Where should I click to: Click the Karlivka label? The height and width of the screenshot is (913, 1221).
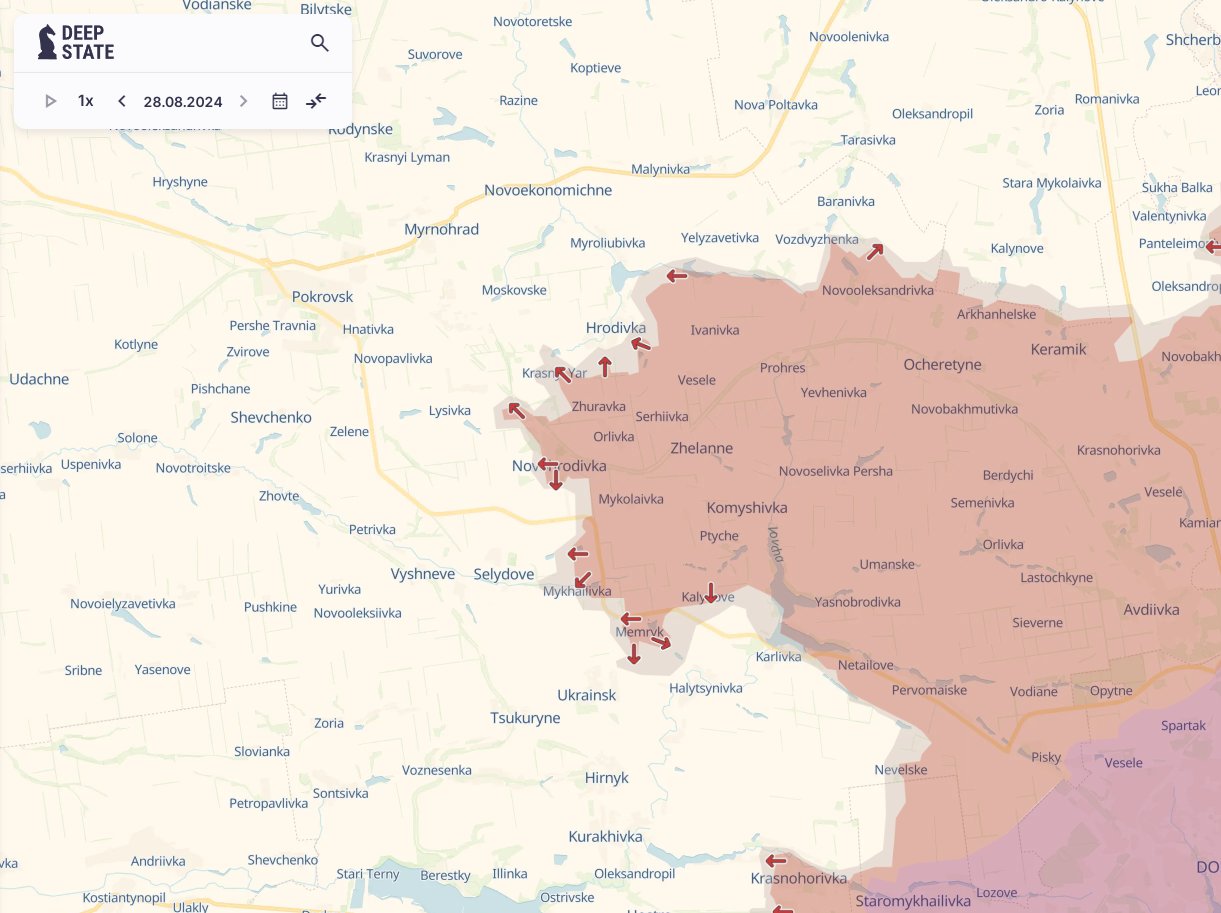pyautogui.click(x=779, y=657)
